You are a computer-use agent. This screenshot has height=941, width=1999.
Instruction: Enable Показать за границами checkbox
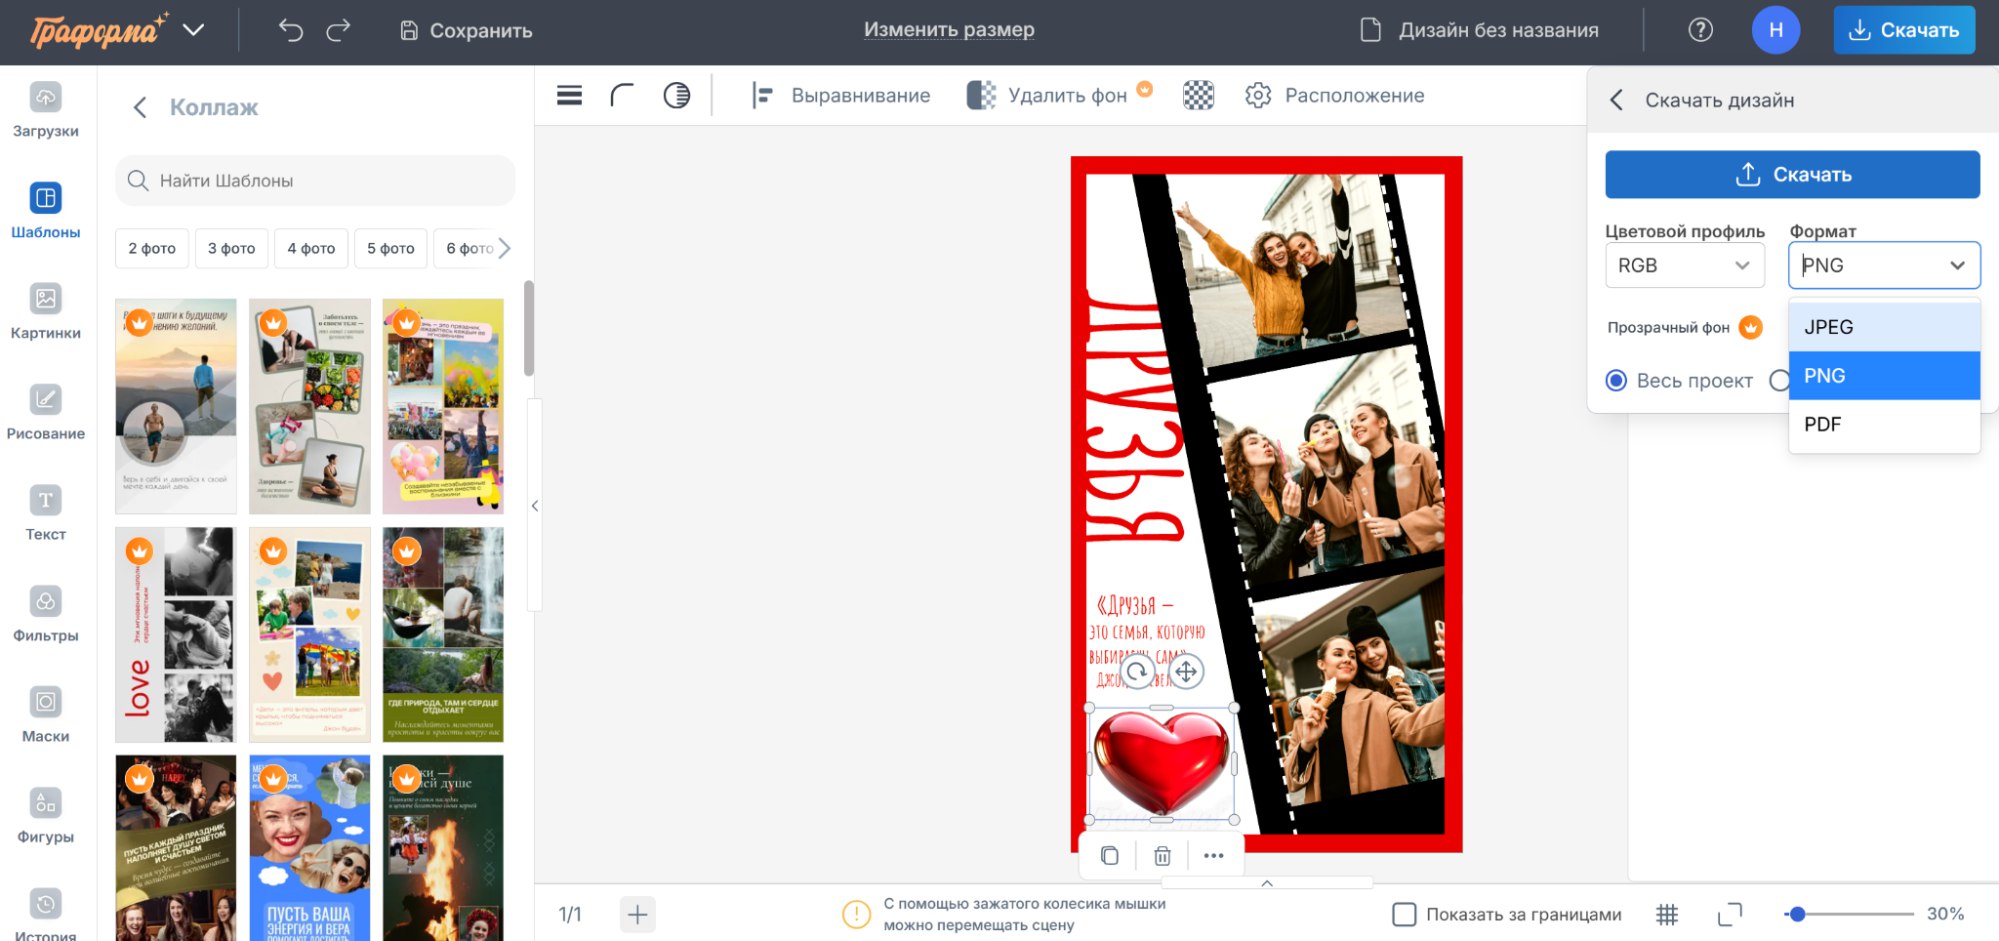1404,914
